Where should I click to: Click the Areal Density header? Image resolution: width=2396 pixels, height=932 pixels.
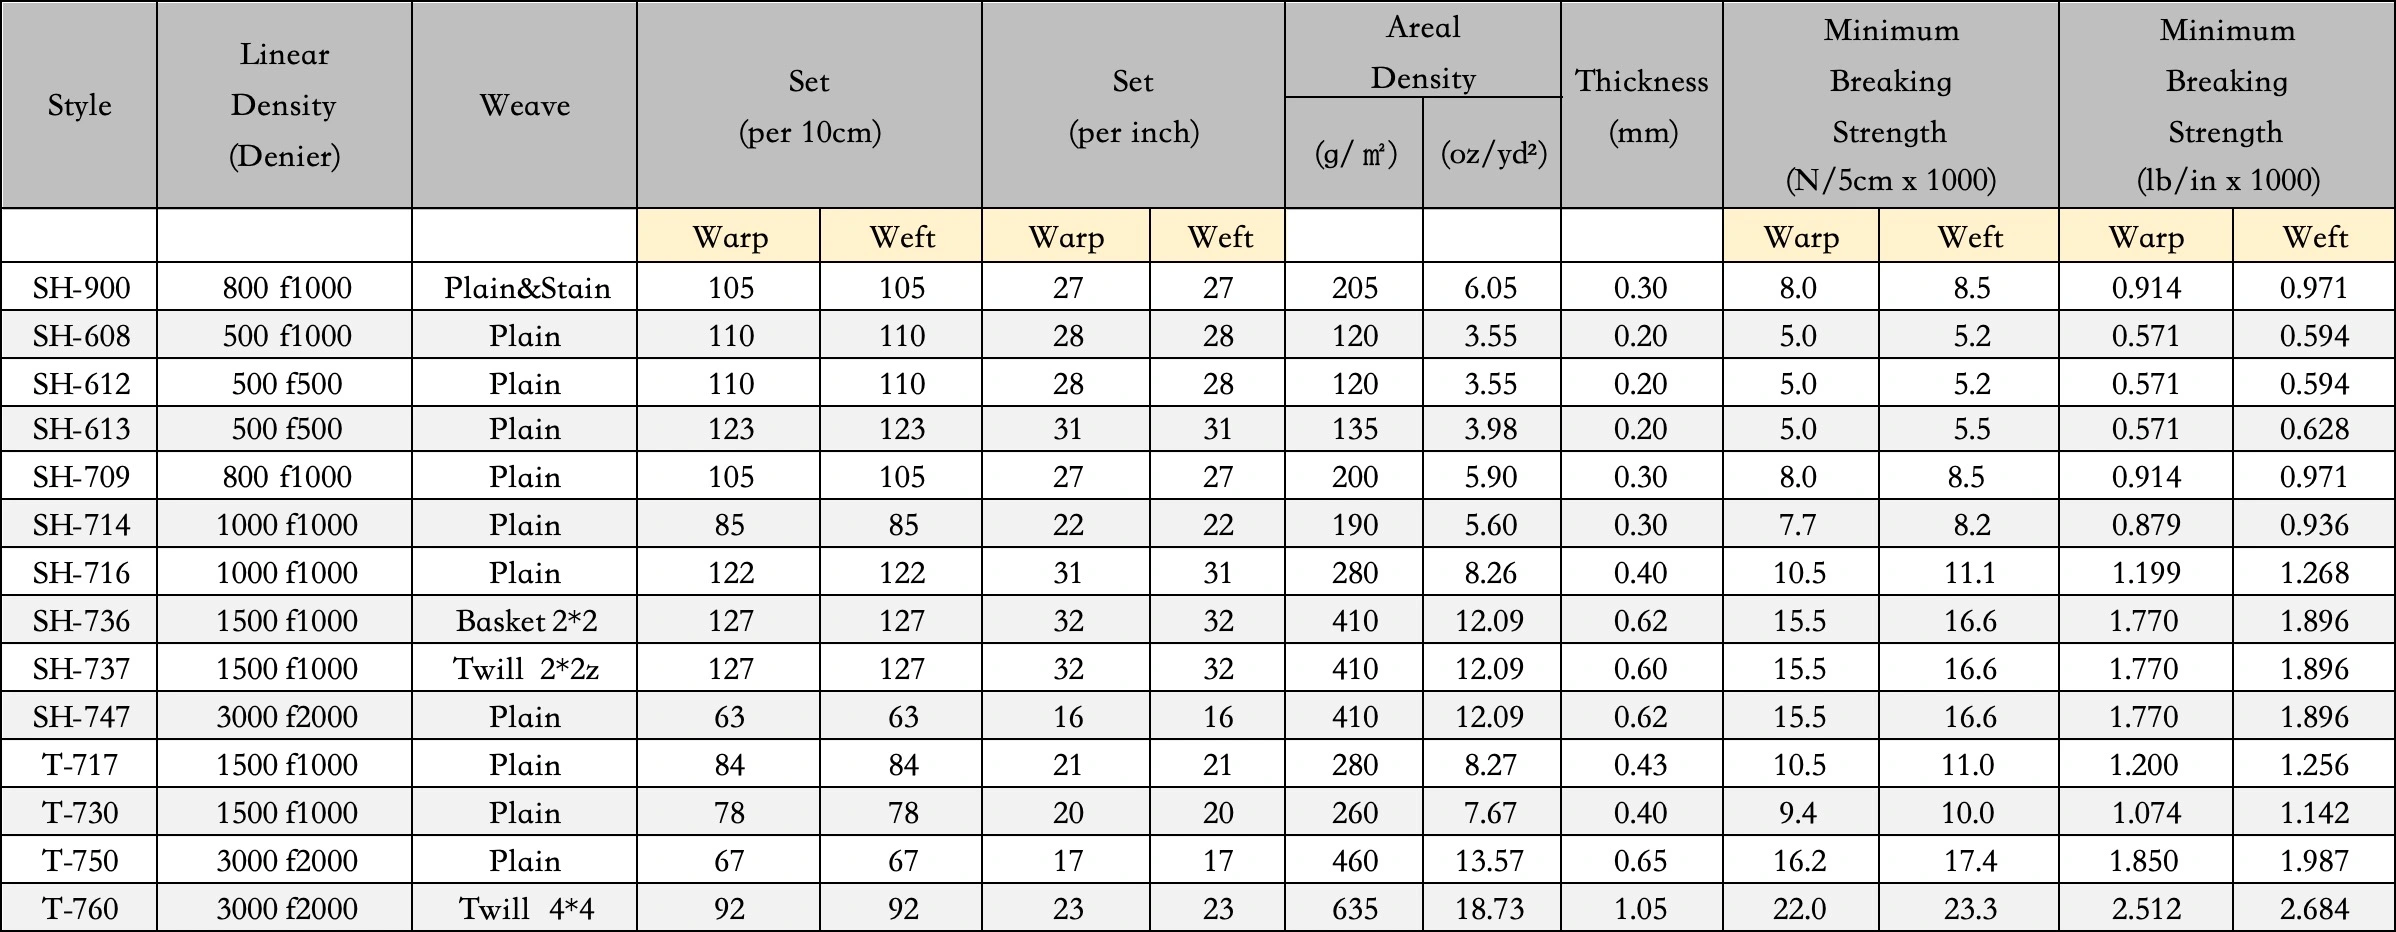point(1423,50)
